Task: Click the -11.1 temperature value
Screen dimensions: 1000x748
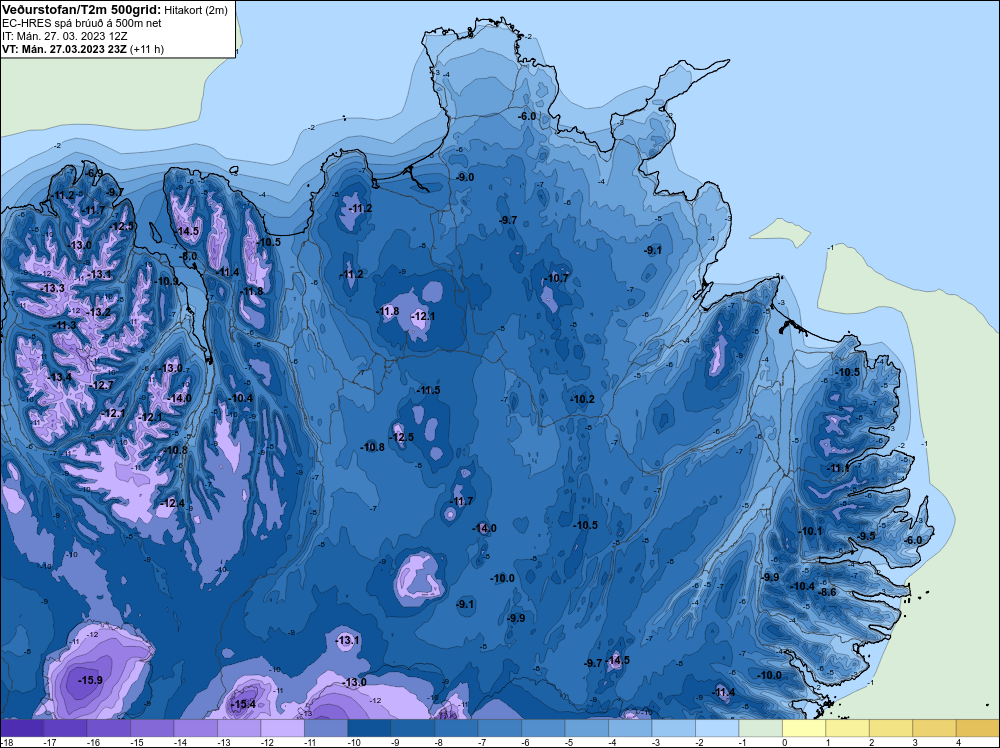Action: click(x=838, y=468)
